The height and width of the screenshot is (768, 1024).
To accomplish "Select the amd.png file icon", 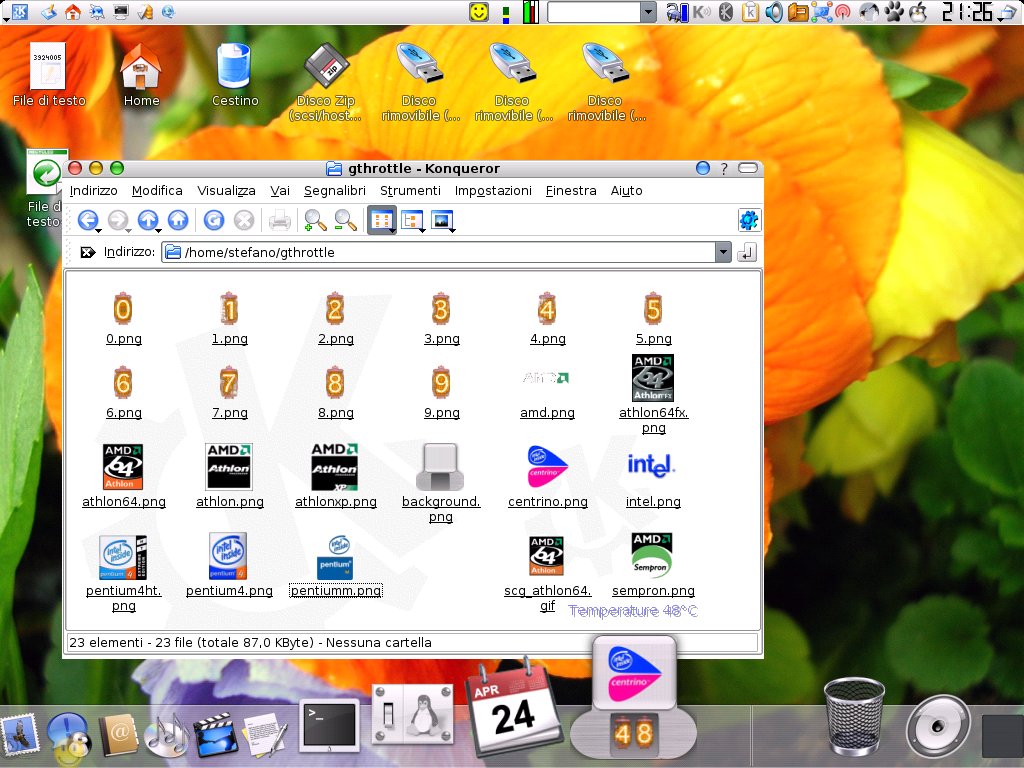I will (x=547, y=378).
